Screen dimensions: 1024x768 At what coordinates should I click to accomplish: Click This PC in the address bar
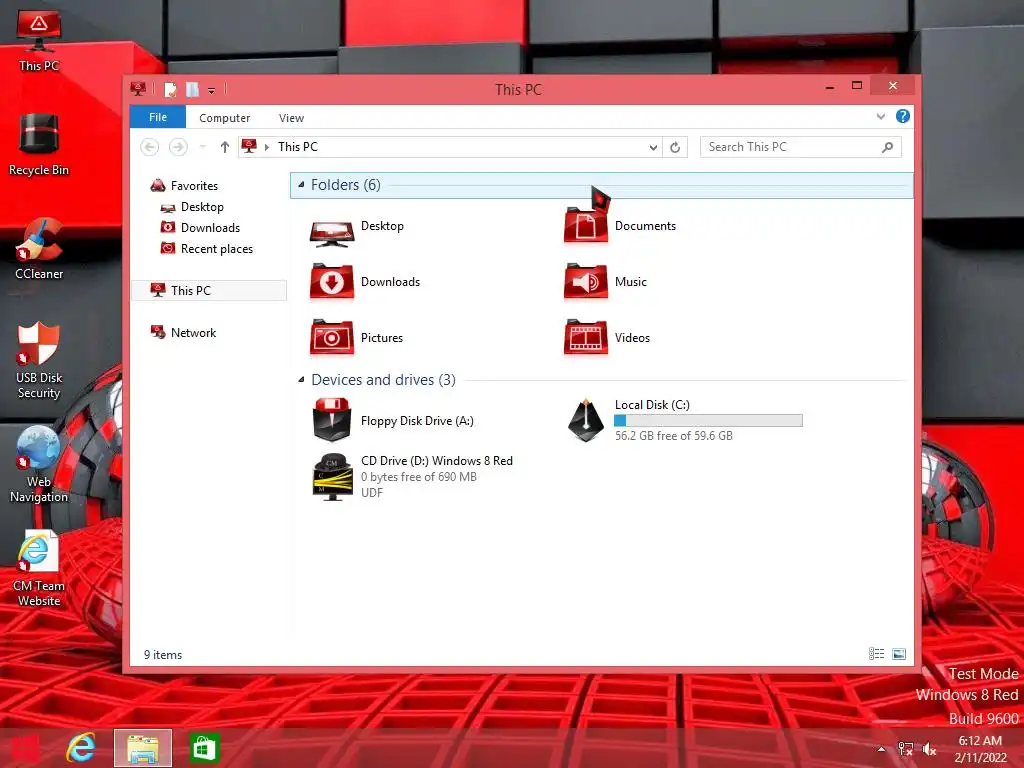click(x=298, y=147)
